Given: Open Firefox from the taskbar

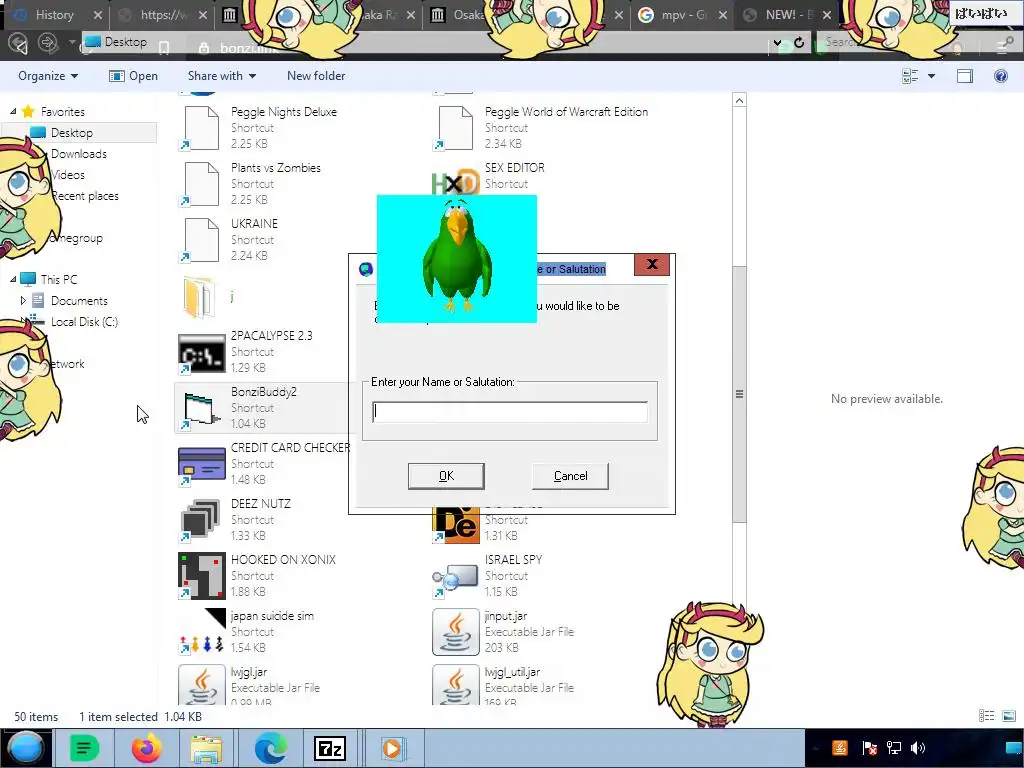Looking at the screenshot, I should (146, 748).
